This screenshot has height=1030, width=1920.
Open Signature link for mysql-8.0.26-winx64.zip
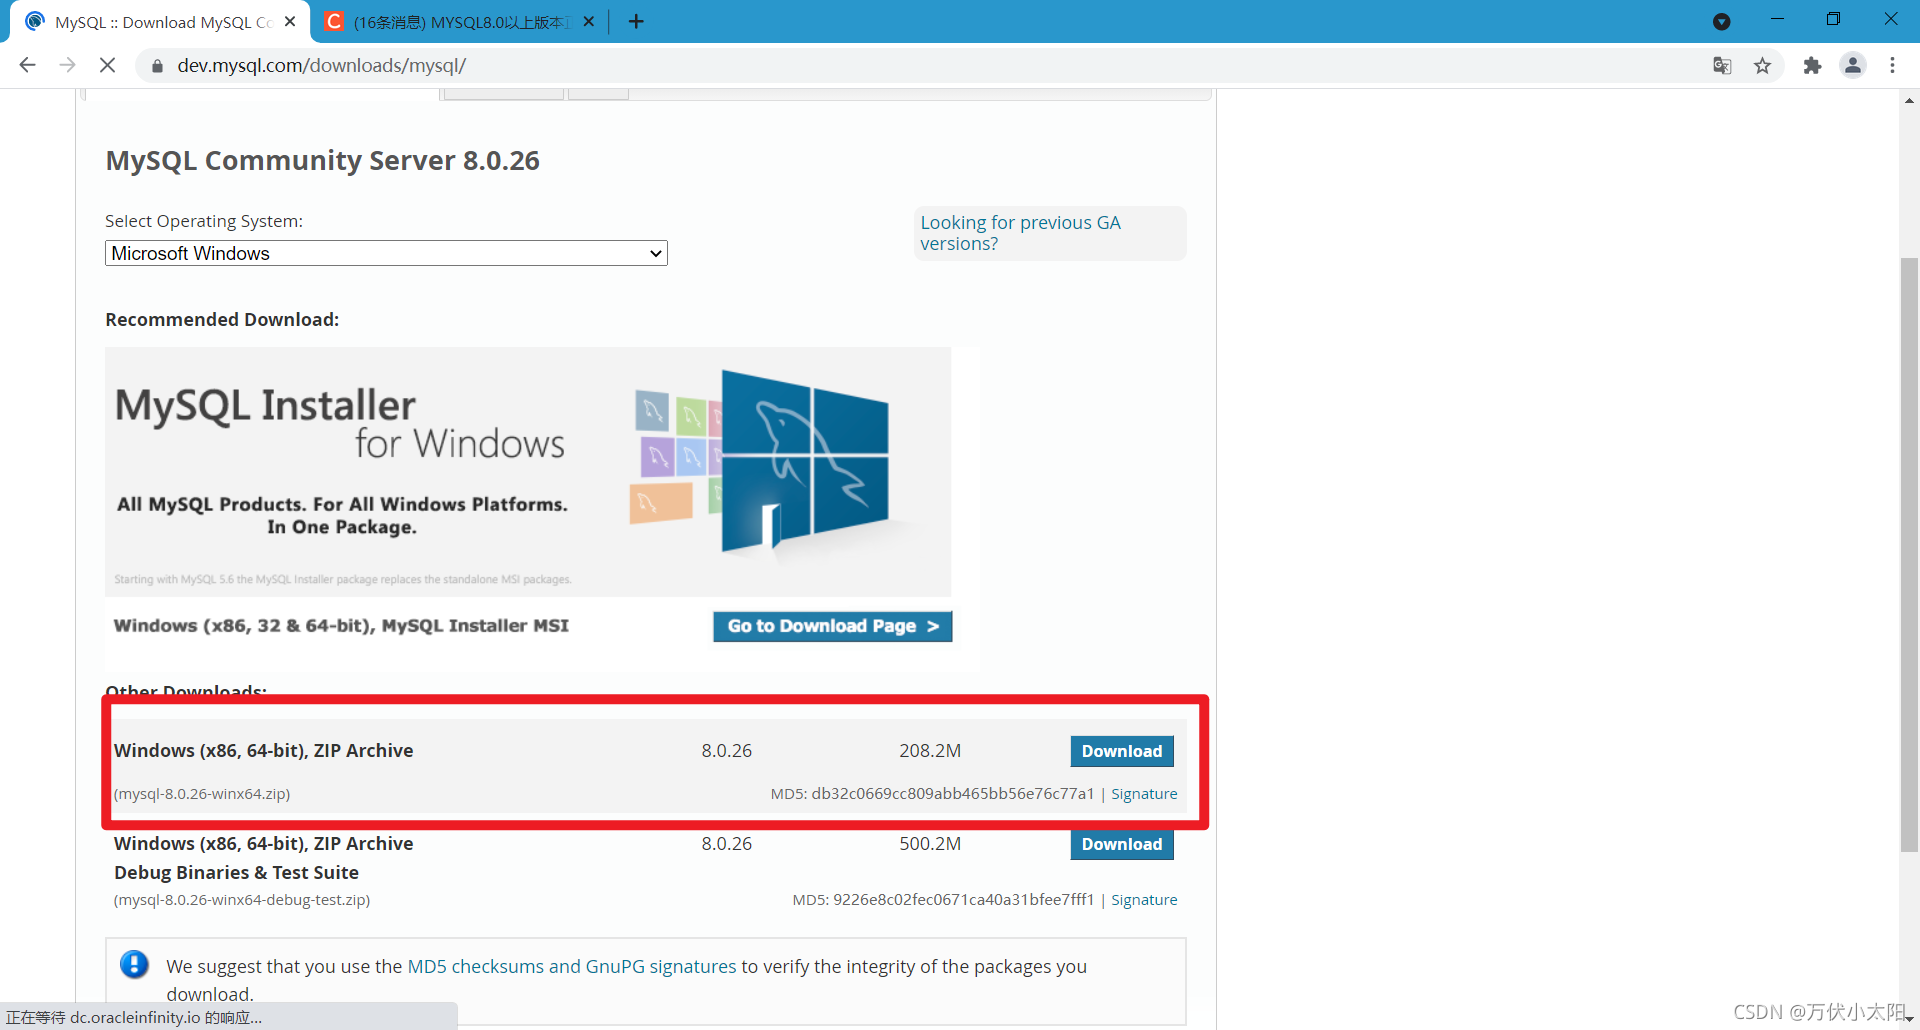[1144, 794]
